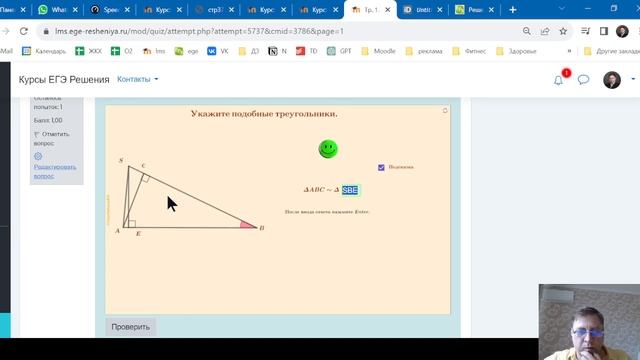640x360 pixels.
Task: Expand Контакты dropdown menu
Action: (x=138, y=79)
